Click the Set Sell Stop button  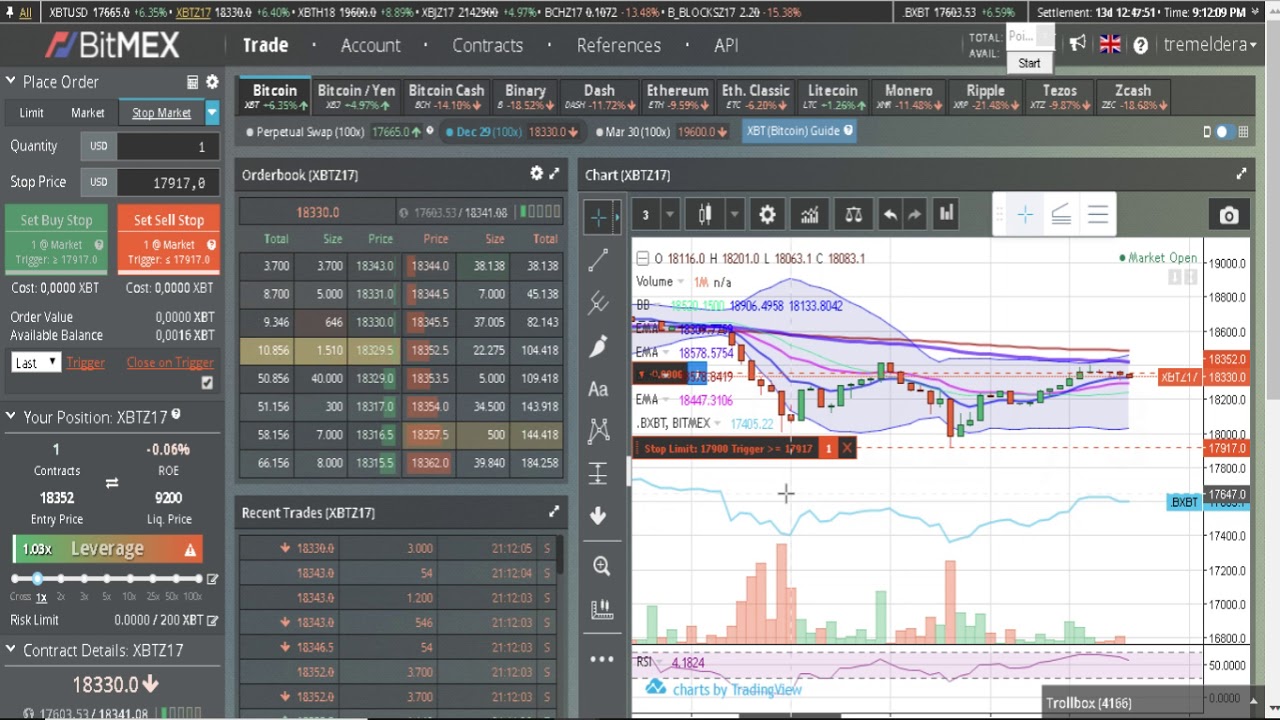tap(169, 238)
